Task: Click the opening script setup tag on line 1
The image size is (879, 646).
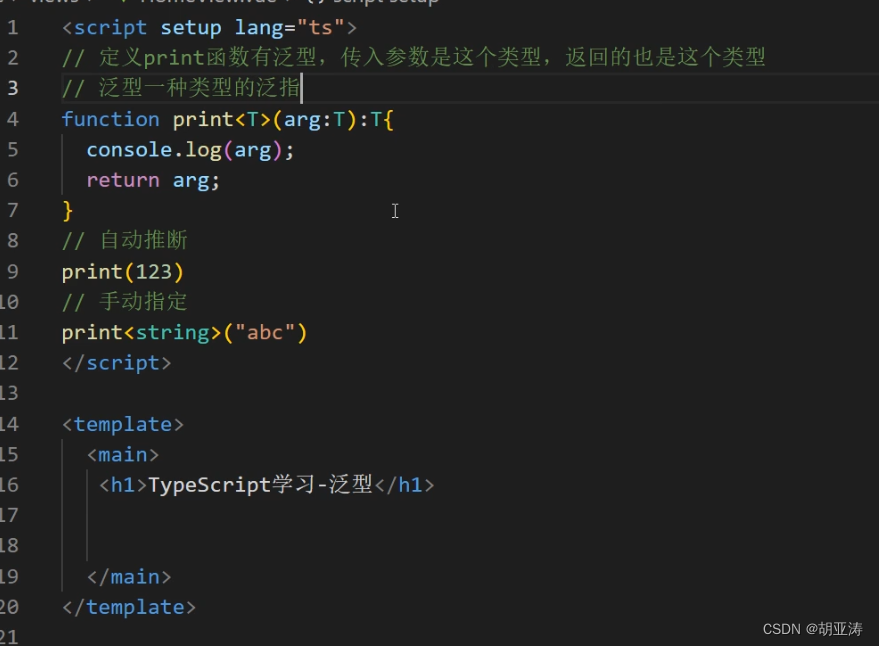Action: pos(209,27)
